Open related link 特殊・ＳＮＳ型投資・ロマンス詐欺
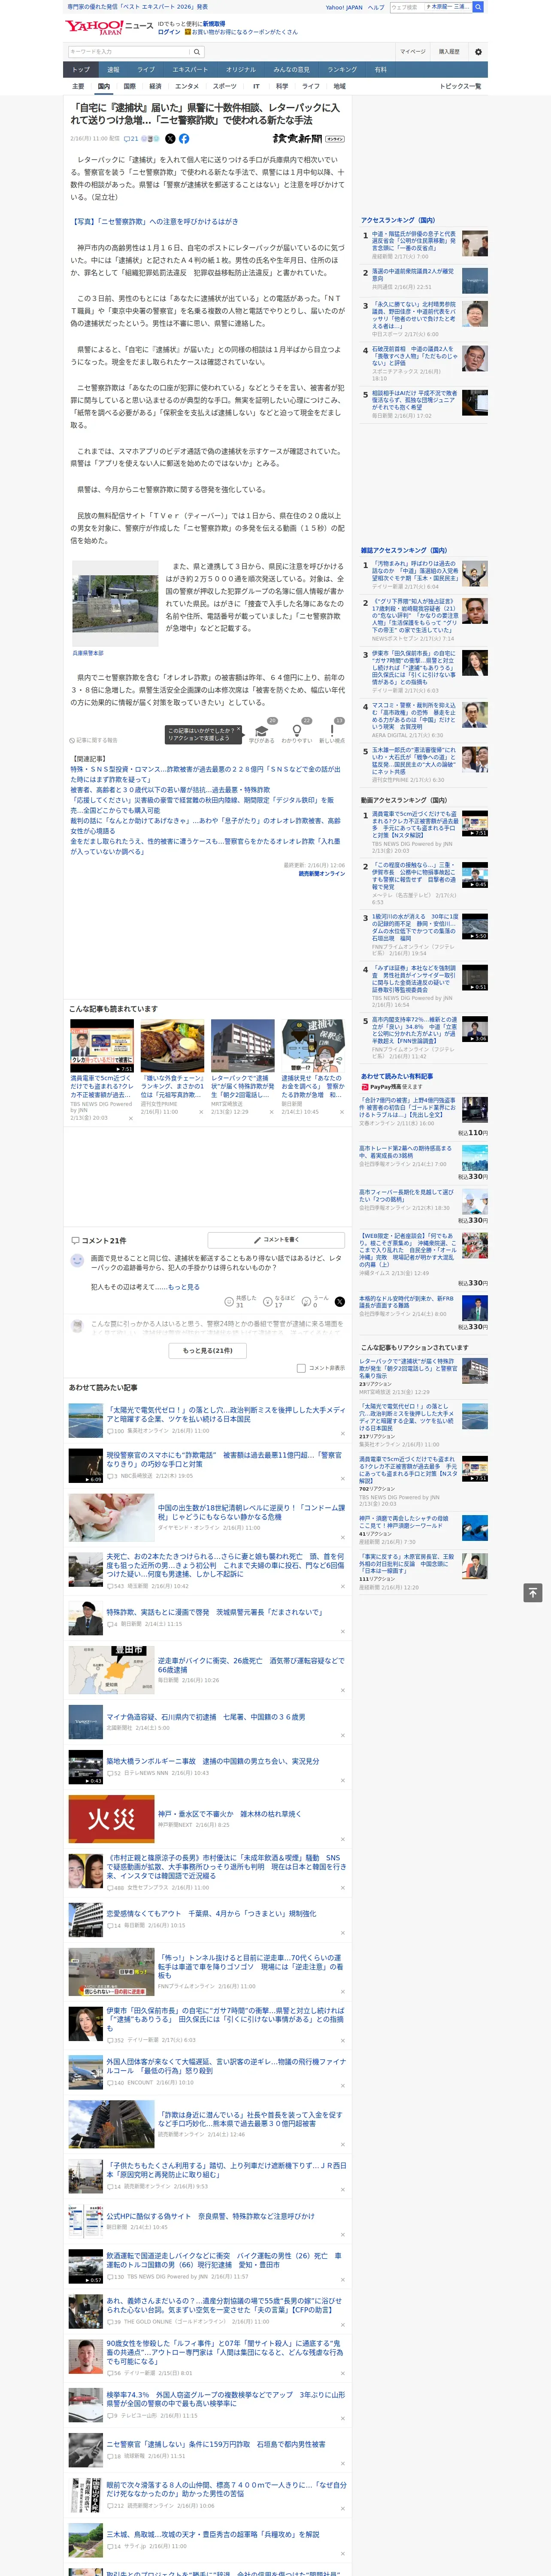551x2576 pixels. [x=205, y=774]
